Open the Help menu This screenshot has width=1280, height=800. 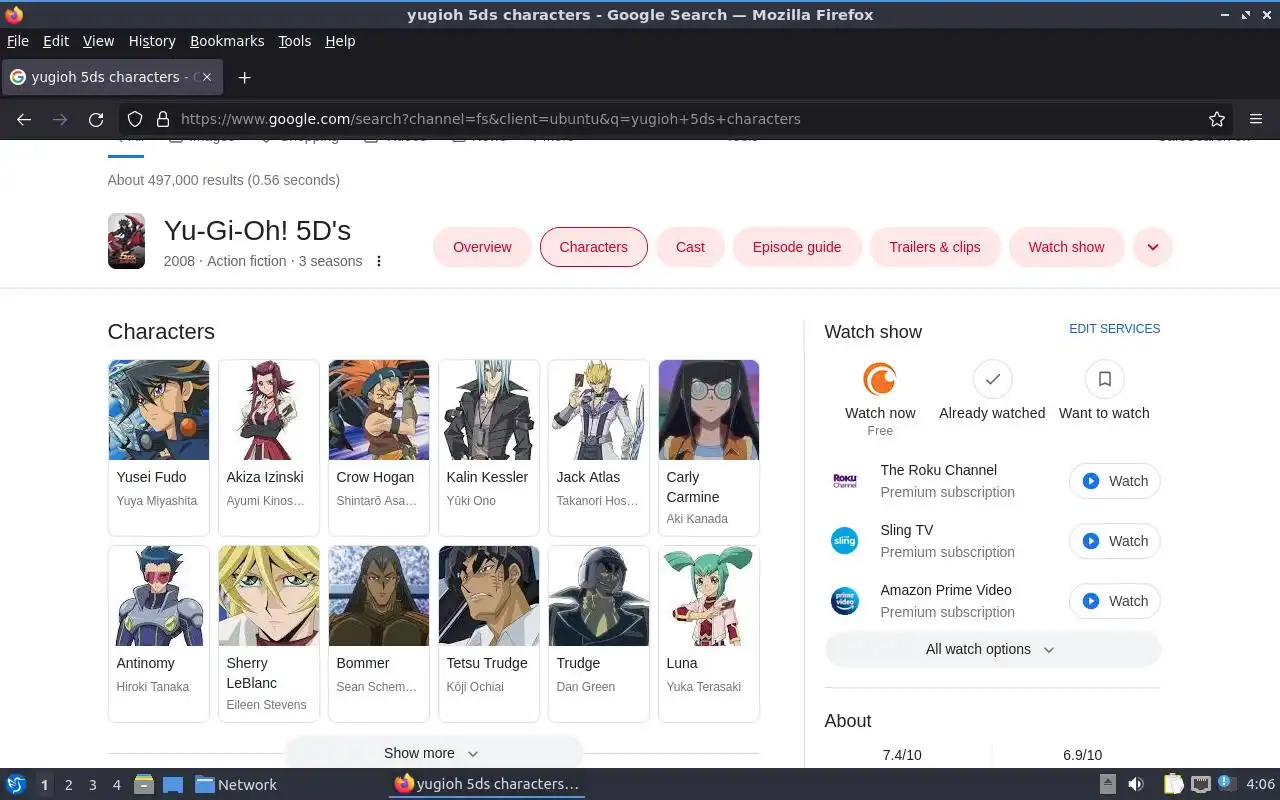point(340,41)
